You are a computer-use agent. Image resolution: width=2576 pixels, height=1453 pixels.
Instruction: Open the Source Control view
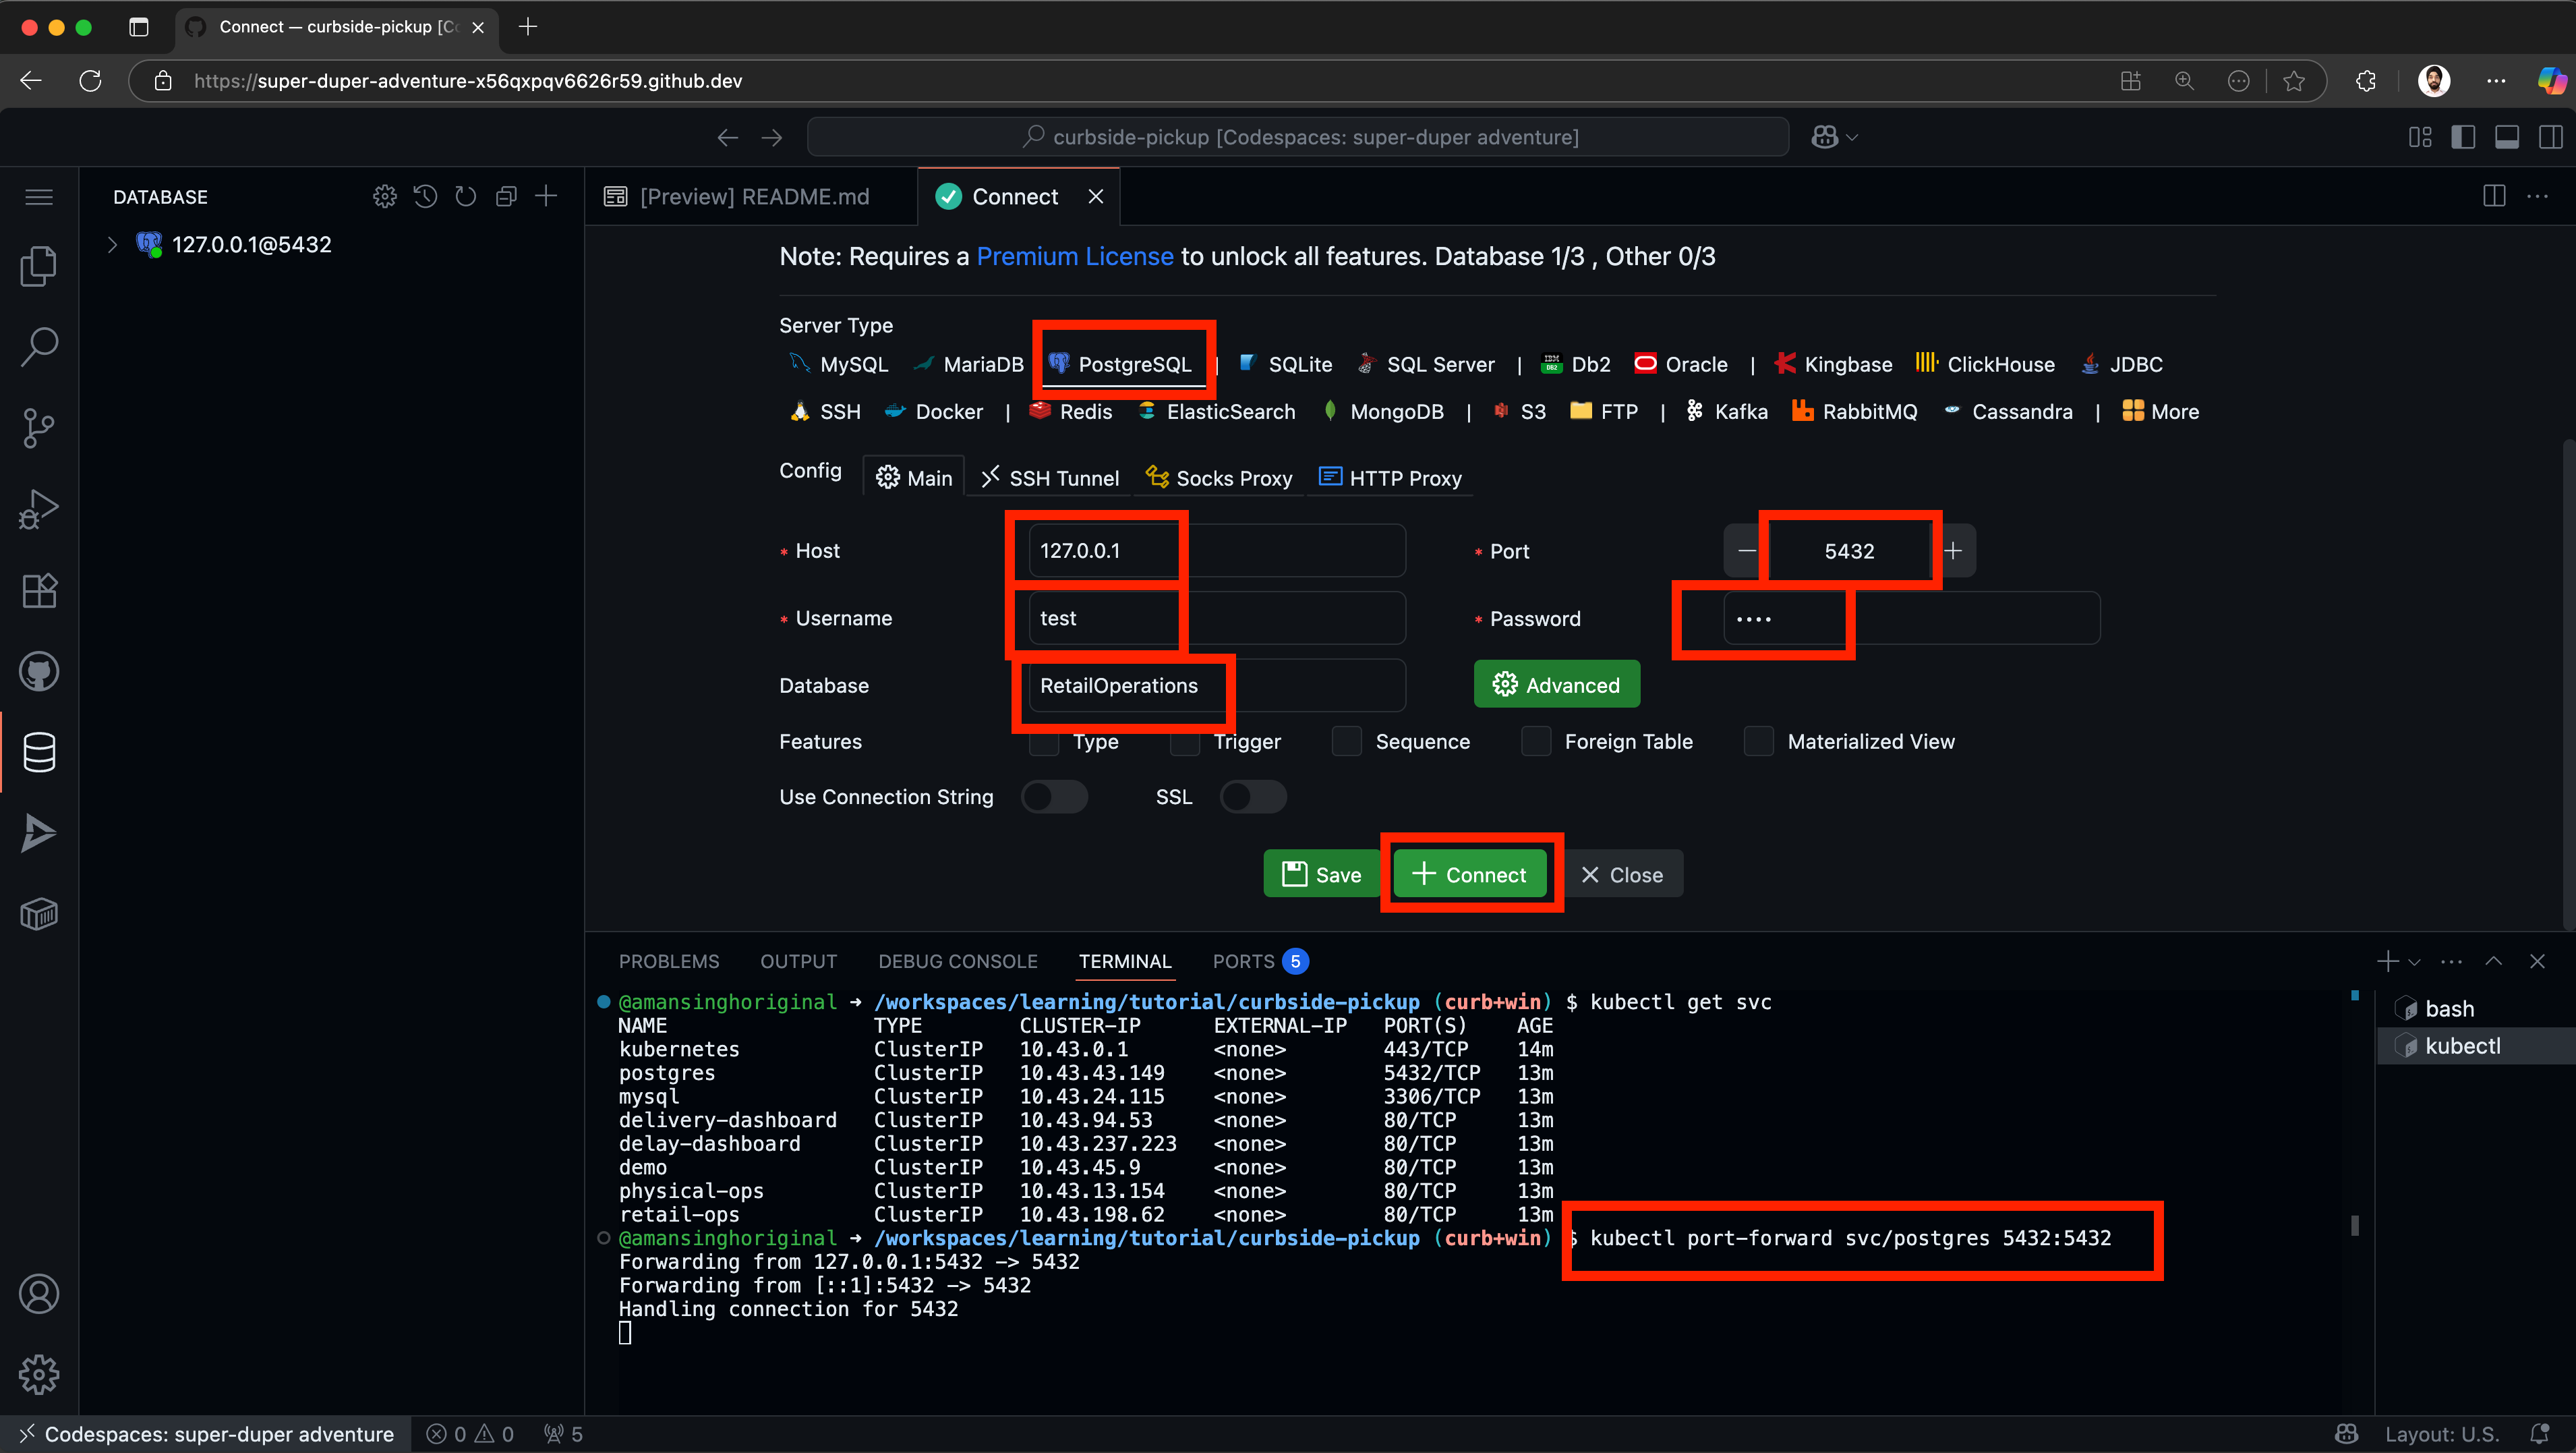39,428
